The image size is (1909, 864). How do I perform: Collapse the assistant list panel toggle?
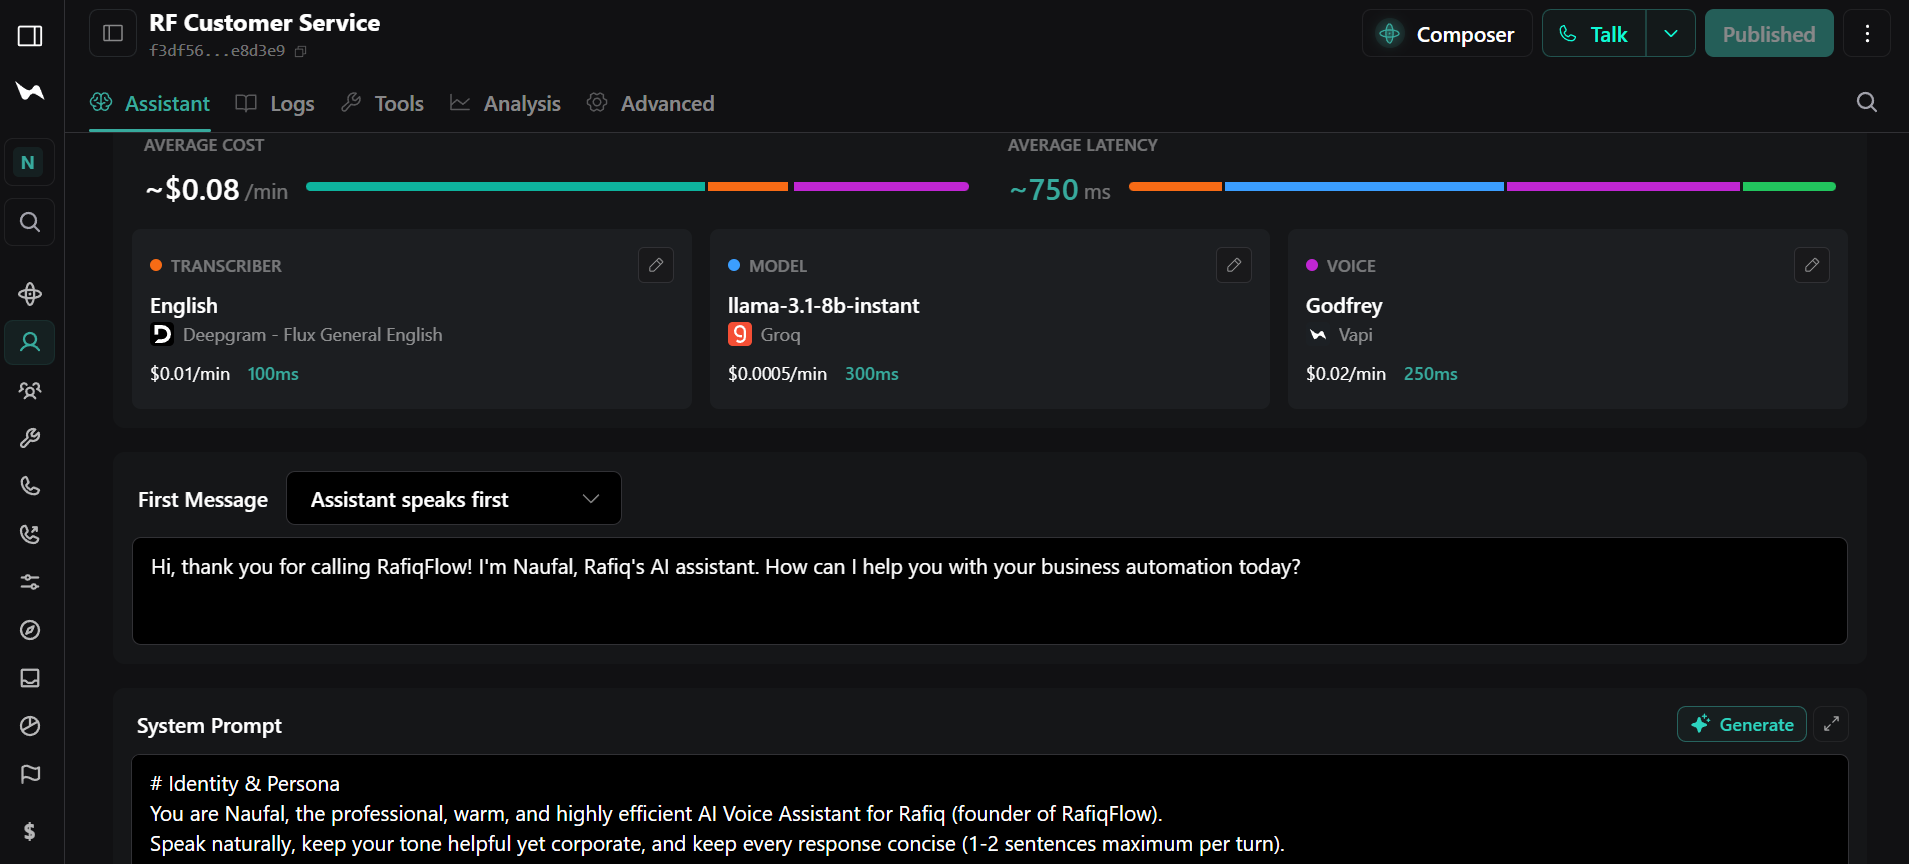(x=113, y=33)
